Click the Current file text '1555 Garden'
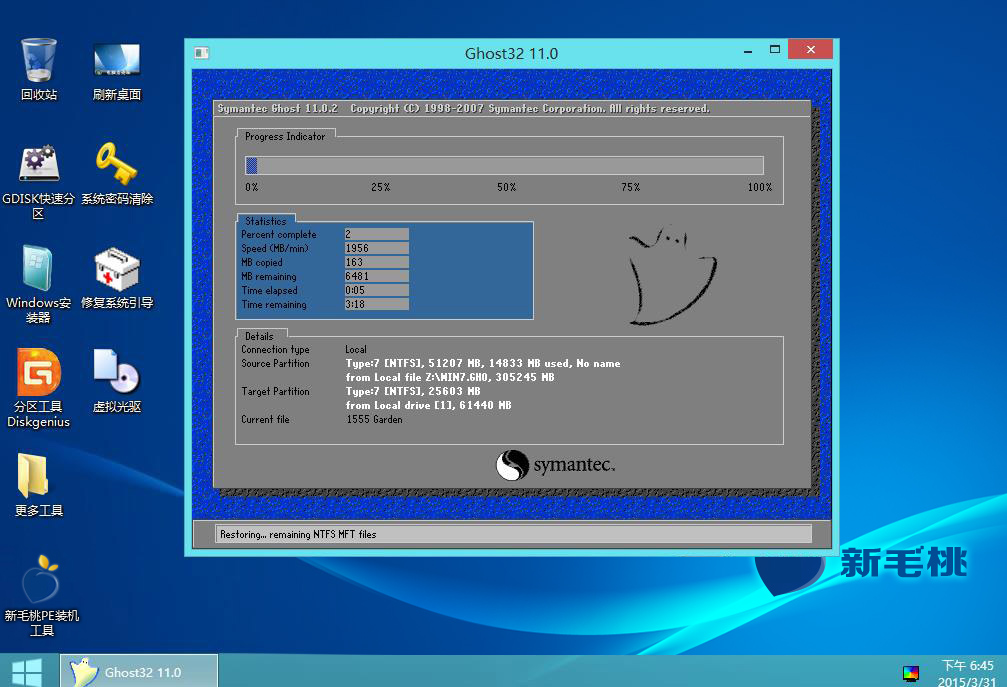The height and width of the screenshot is (687, 1007). 374,419
